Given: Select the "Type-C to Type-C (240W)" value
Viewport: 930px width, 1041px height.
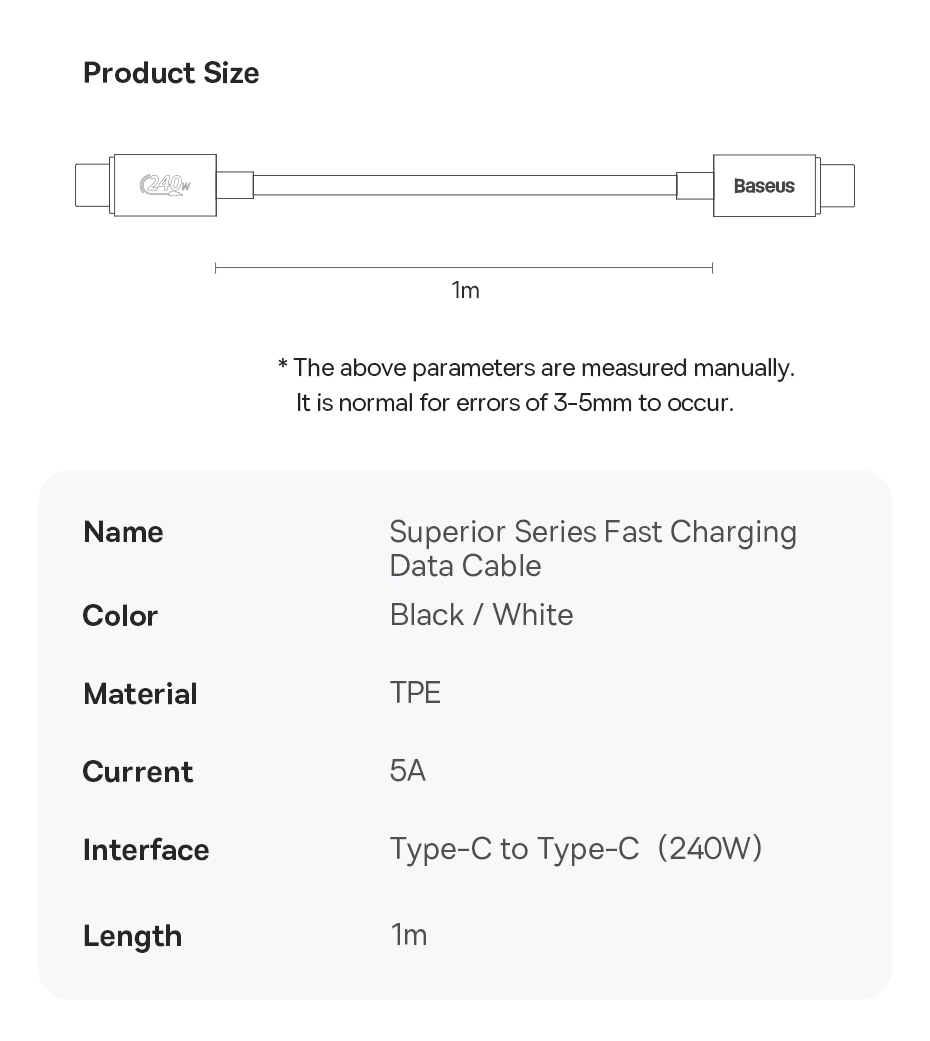Looking at the screenshot, I should tap(576, 849).
